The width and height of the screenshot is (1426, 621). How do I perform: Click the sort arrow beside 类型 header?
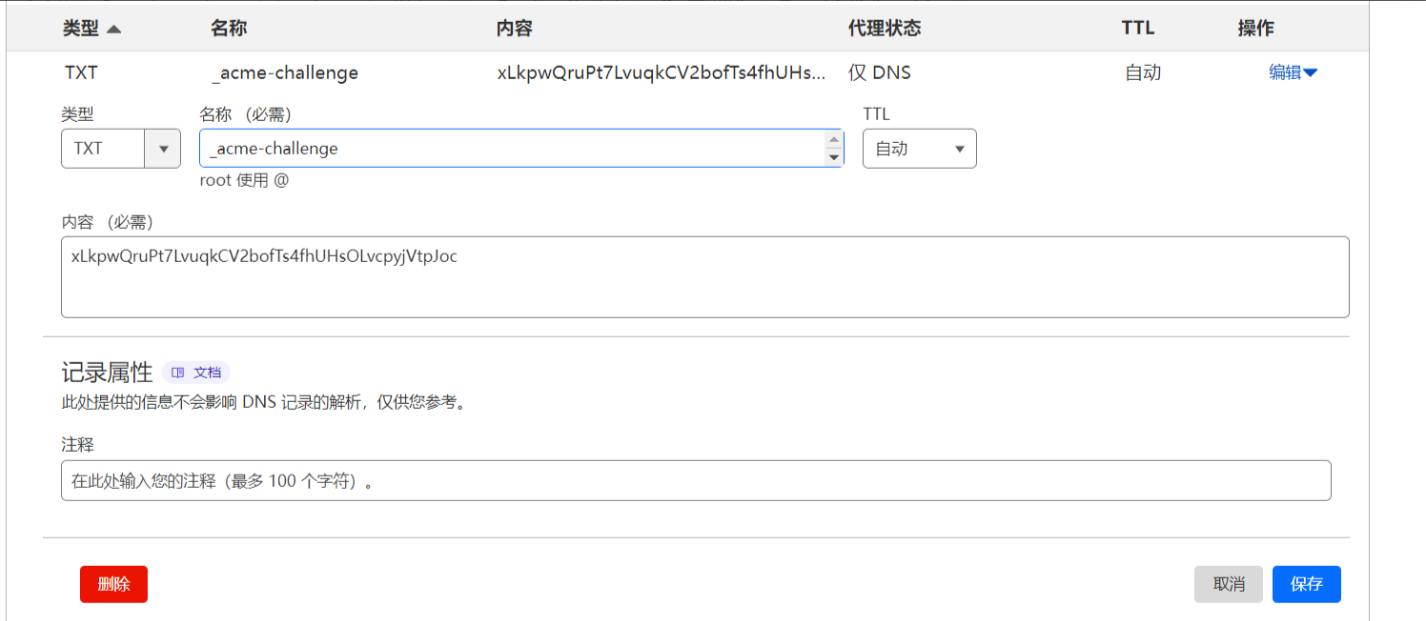(114, 29)
